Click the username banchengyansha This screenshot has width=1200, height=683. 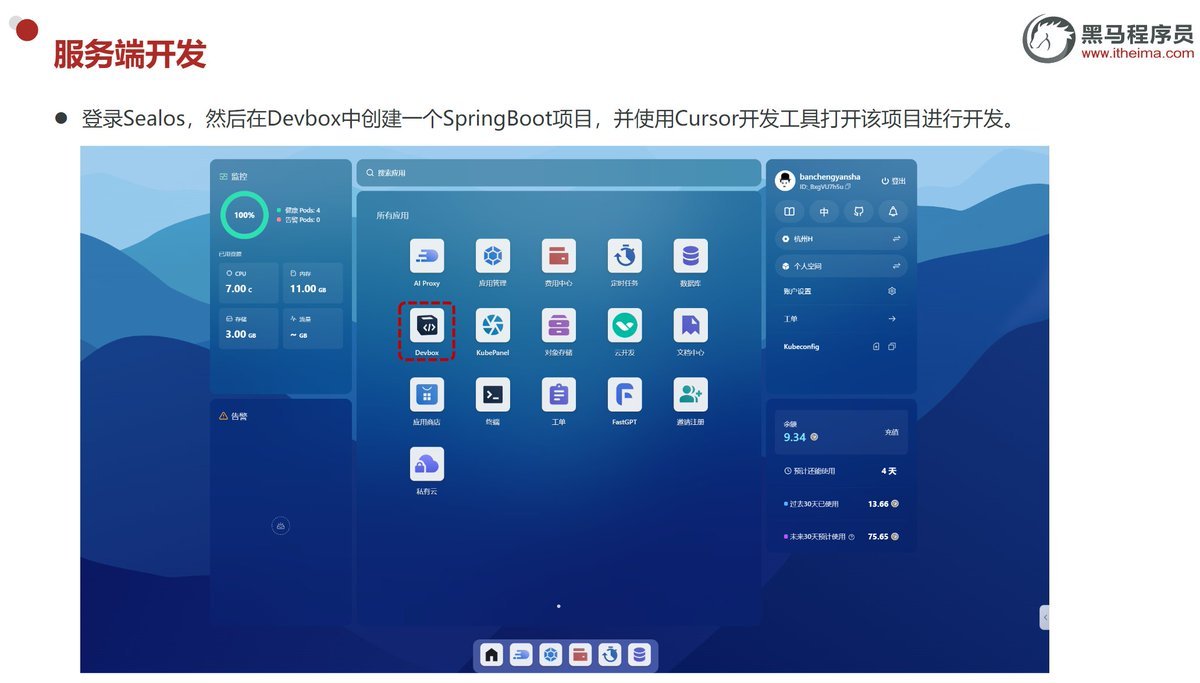(829, 177)
